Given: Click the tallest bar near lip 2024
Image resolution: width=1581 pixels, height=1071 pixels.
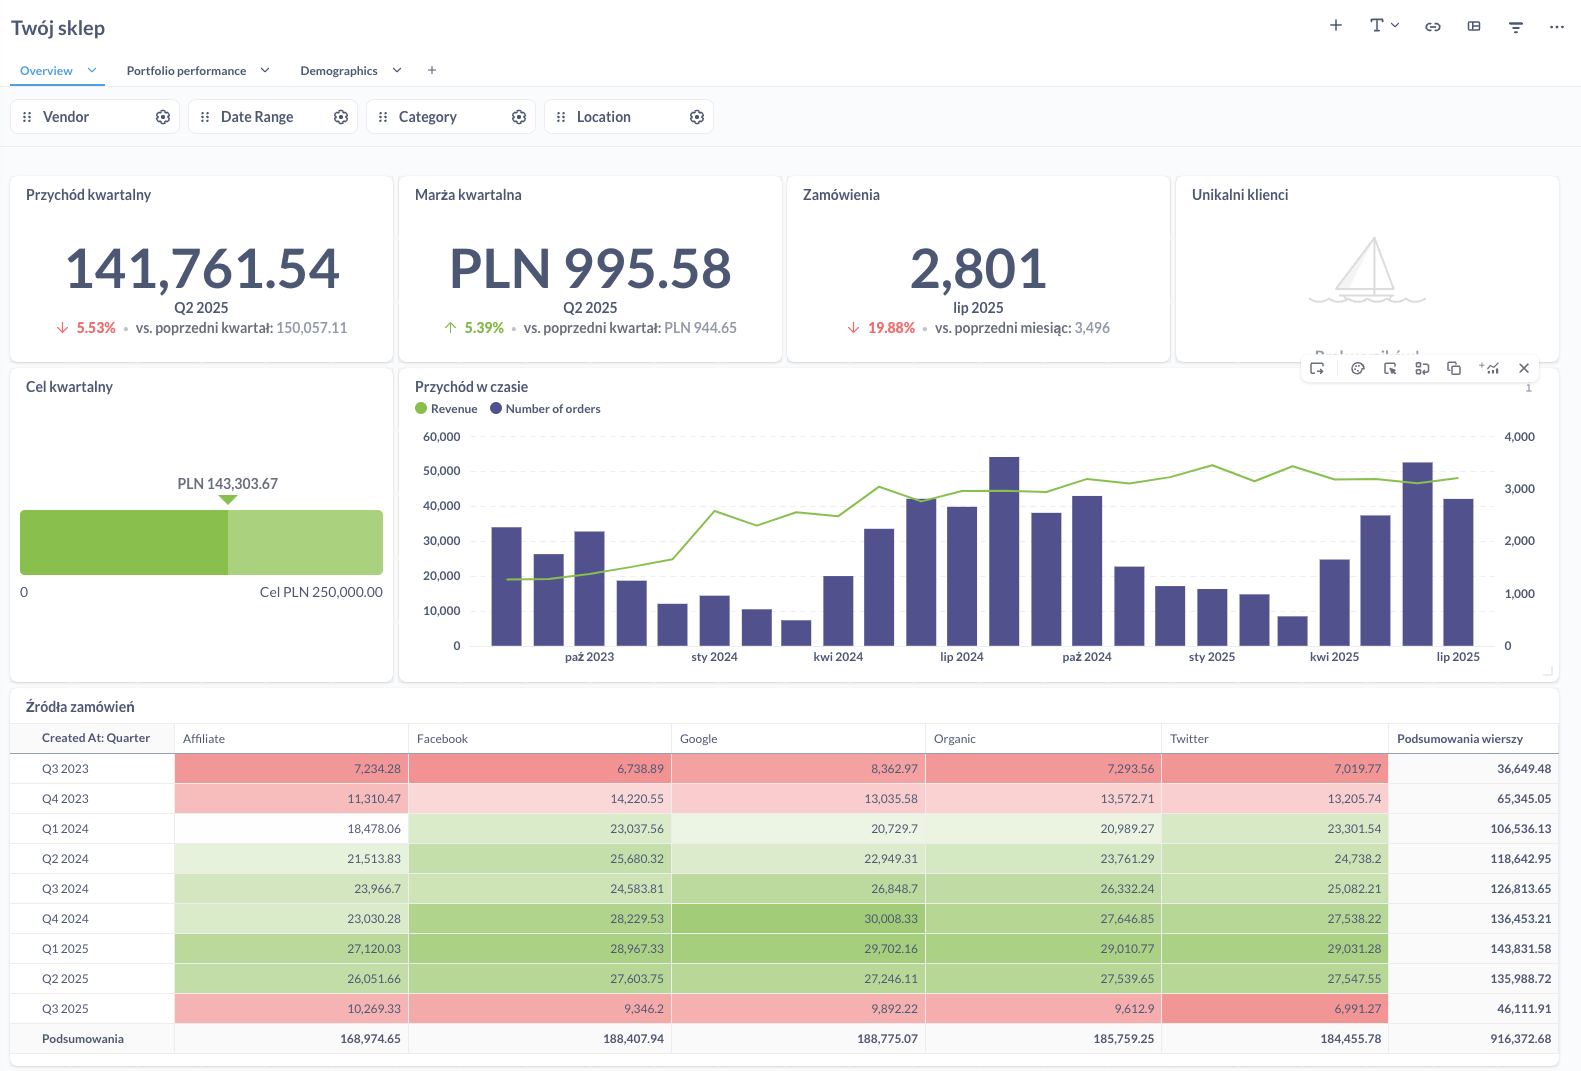Looking at the screenshot, I should coord(1004,551).
